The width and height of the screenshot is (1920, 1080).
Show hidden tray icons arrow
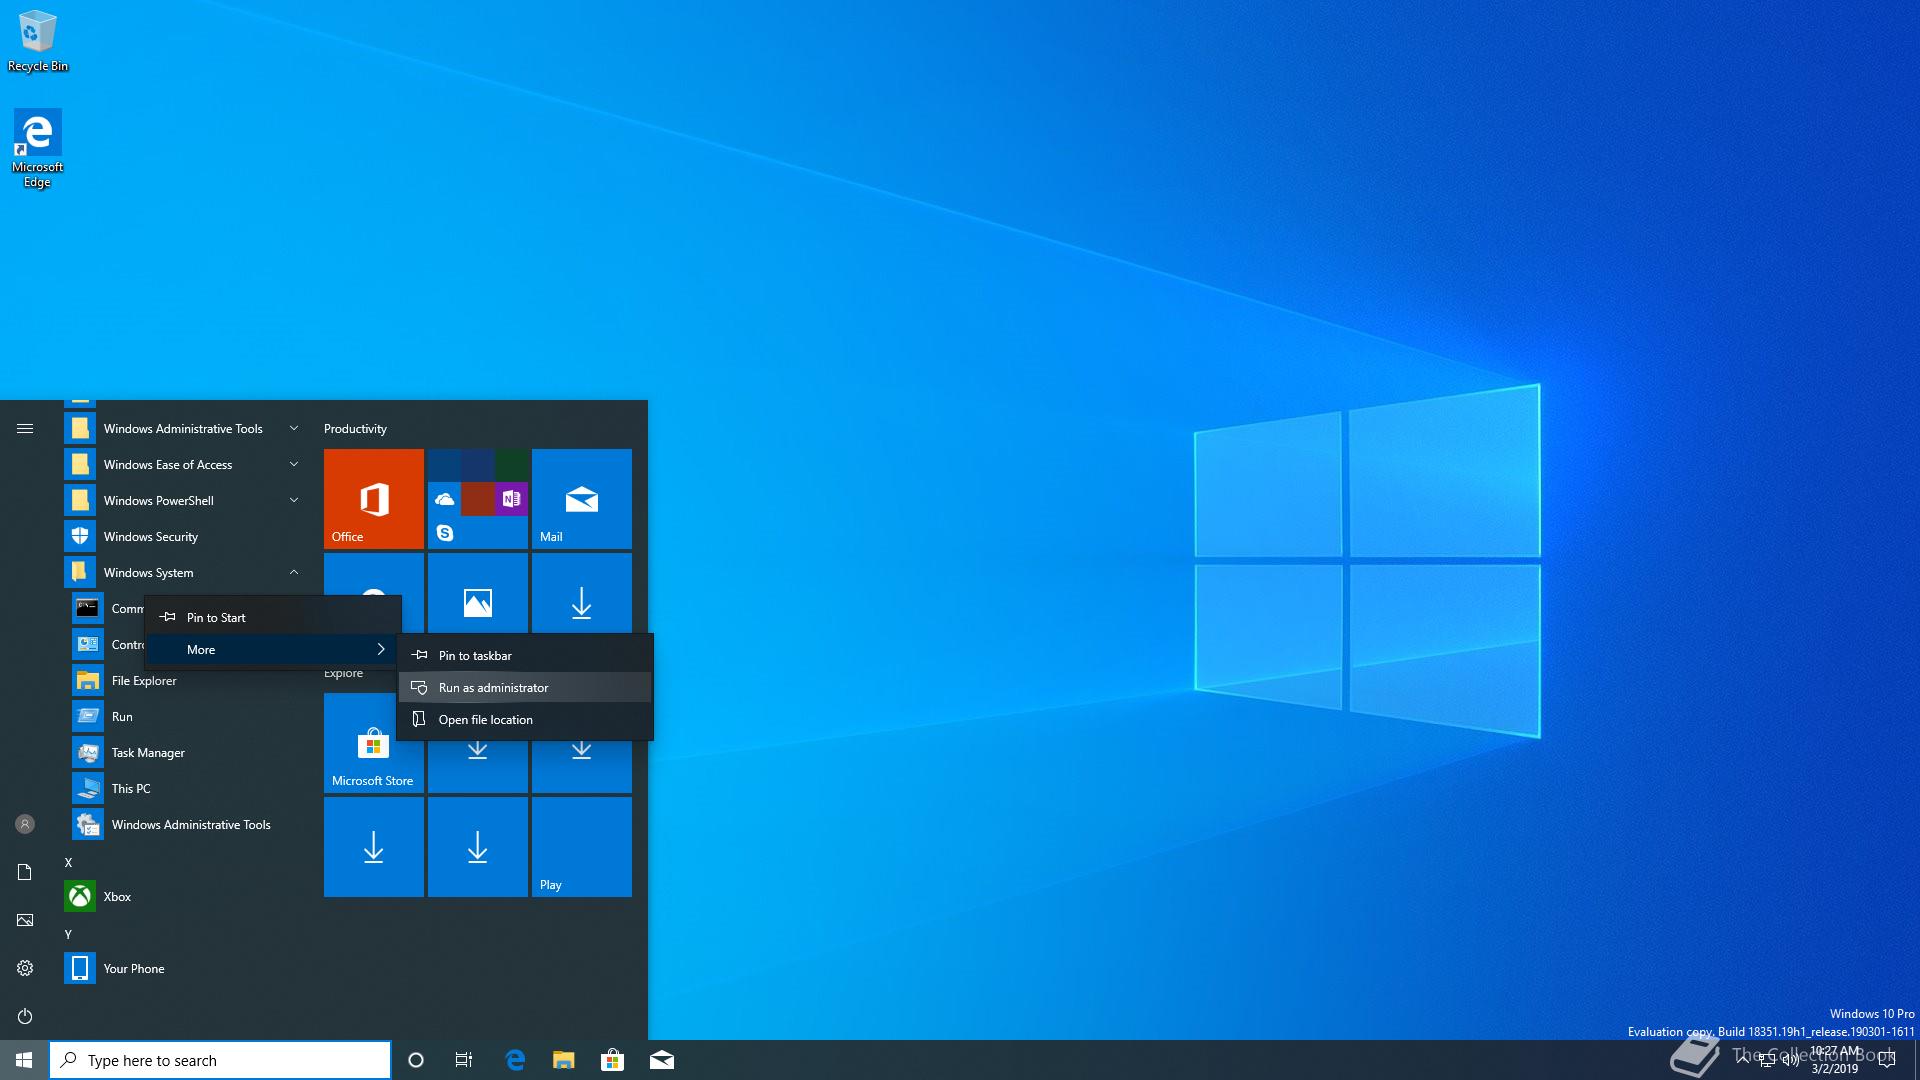pos(1742,1060)
